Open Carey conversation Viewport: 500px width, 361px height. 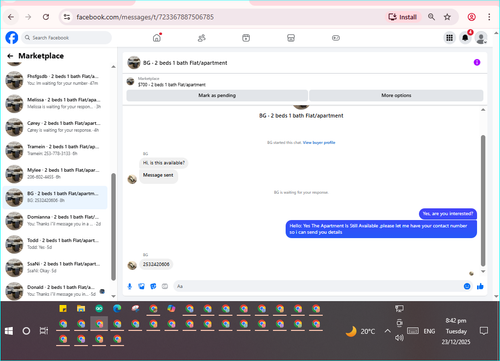pyautogui.click(x=55, y=127)
